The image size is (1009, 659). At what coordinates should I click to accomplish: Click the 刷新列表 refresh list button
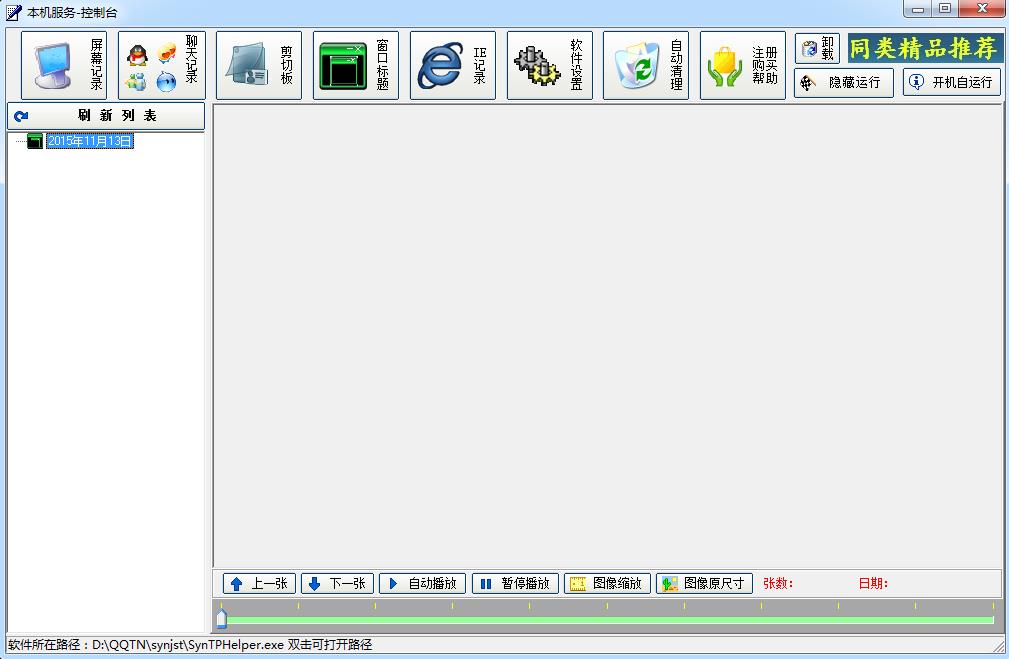pos(106,116)
